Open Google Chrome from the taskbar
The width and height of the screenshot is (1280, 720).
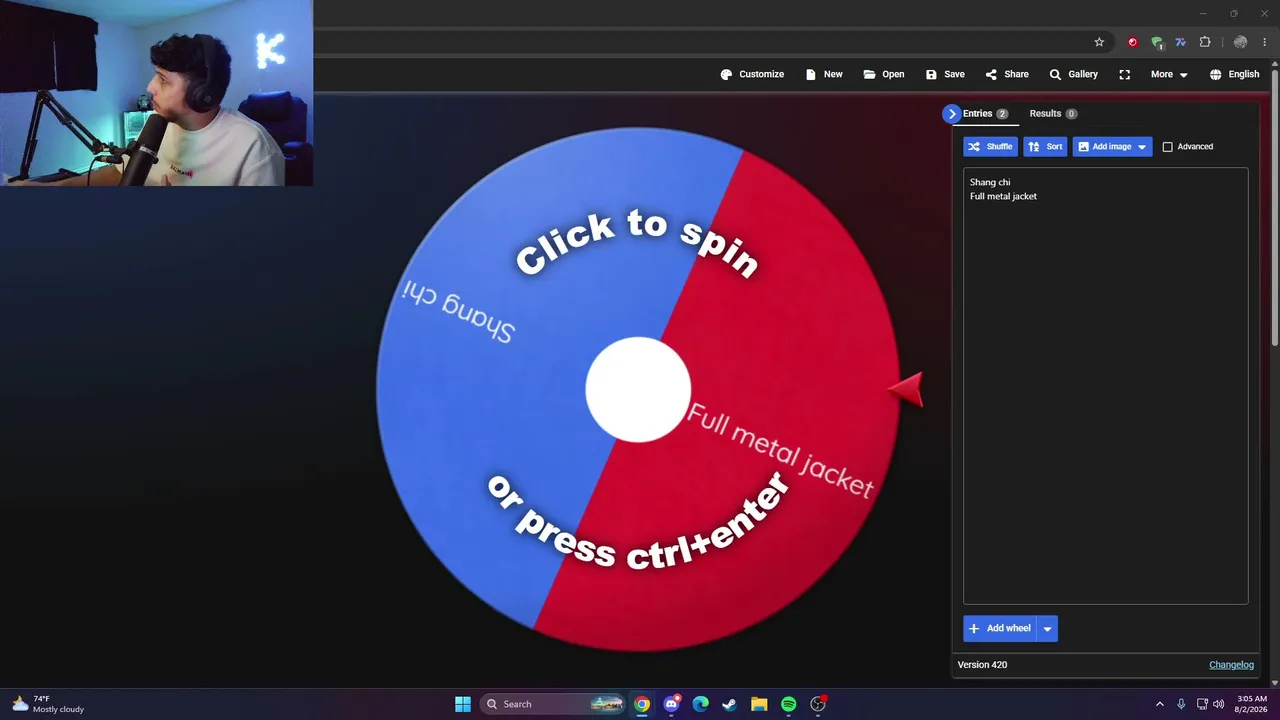(642, 704)
